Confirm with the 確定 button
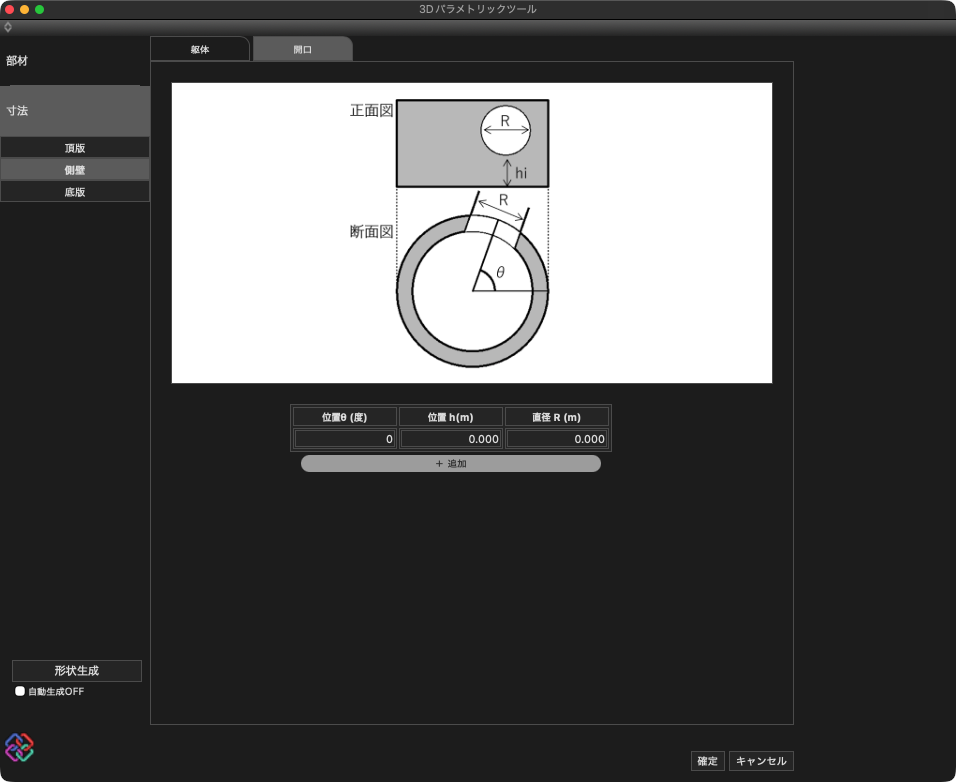 [x=707, y=761]
